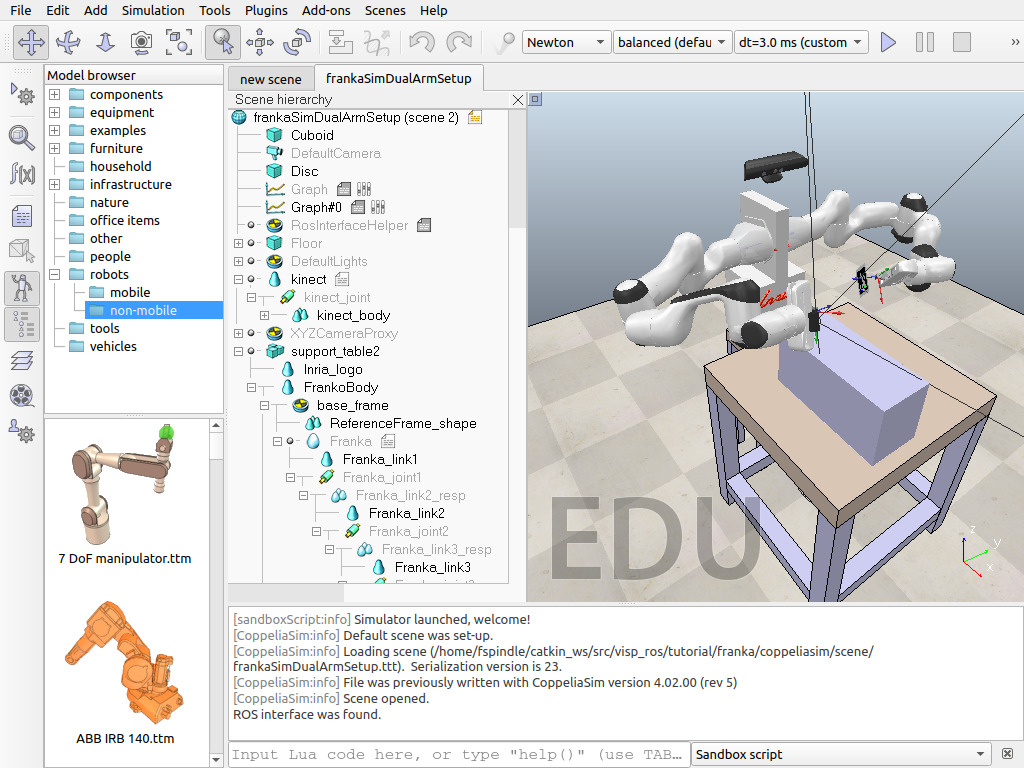This screenshot has height=768, width=1024.
Task: Open the calculation modules (f(x)) dialog
Action: coord(22,174)
